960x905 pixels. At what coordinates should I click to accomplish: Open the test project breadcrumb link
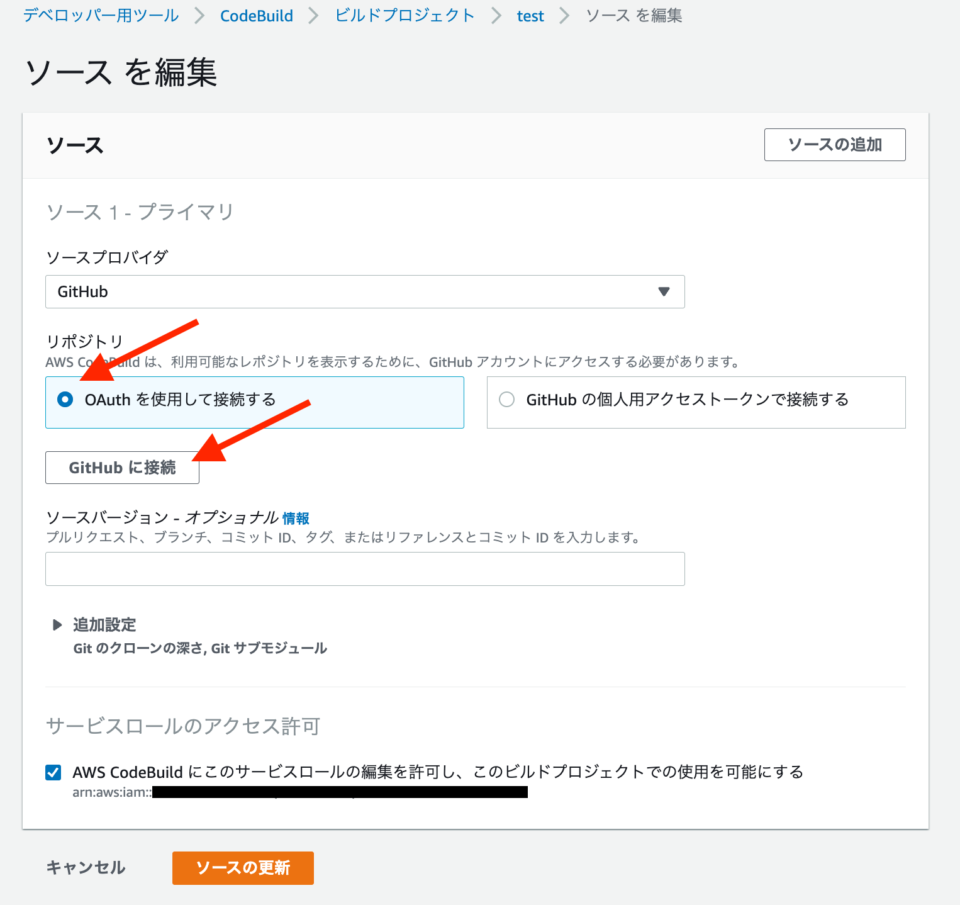[x=530, y=15]
